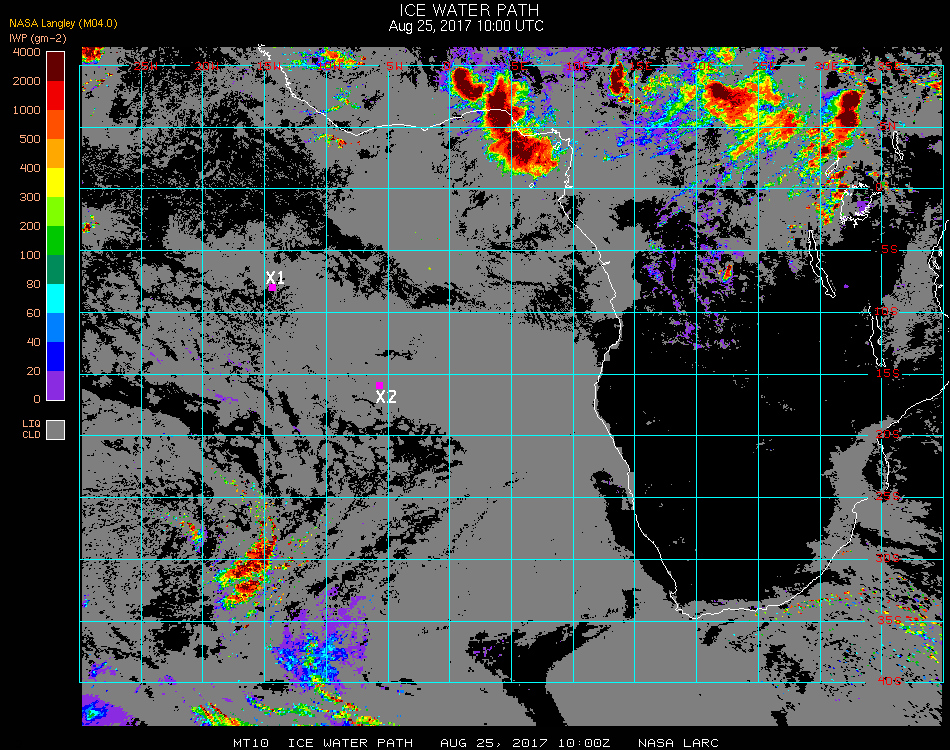Click the 'AUG 25, 2017 10:00Z' footer text
The width and height of the screenshot is (950, 750).
pyautogui.click(x=525, y=743)
